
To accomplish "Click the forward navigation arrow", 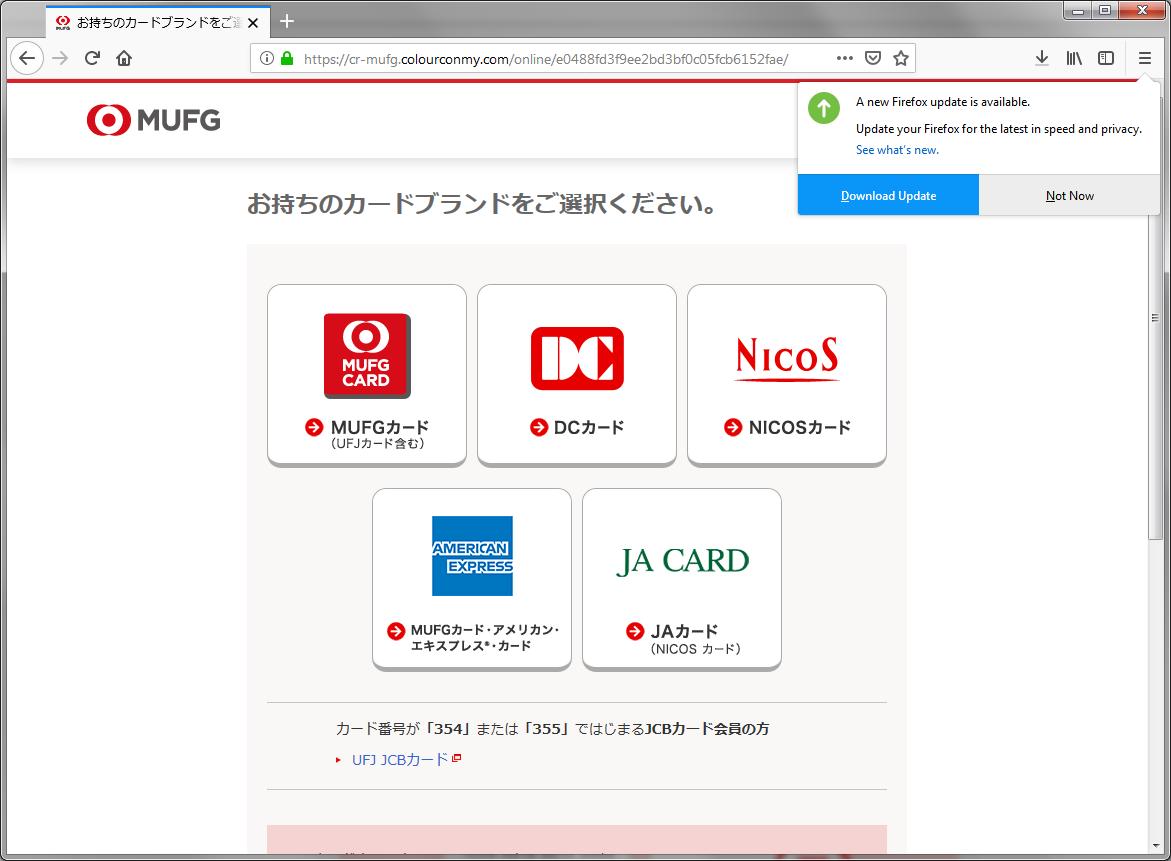I will pyautogui.click(x=60, y=58).
